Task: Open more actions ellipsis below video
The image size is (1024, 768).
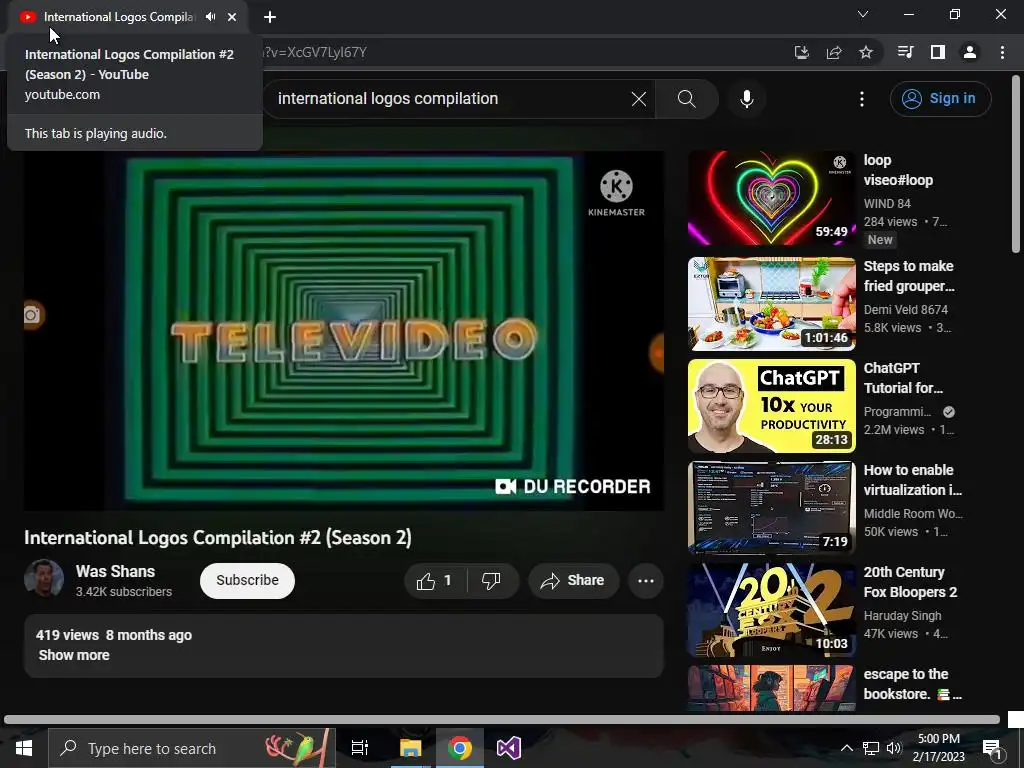Action: [646, 581]
